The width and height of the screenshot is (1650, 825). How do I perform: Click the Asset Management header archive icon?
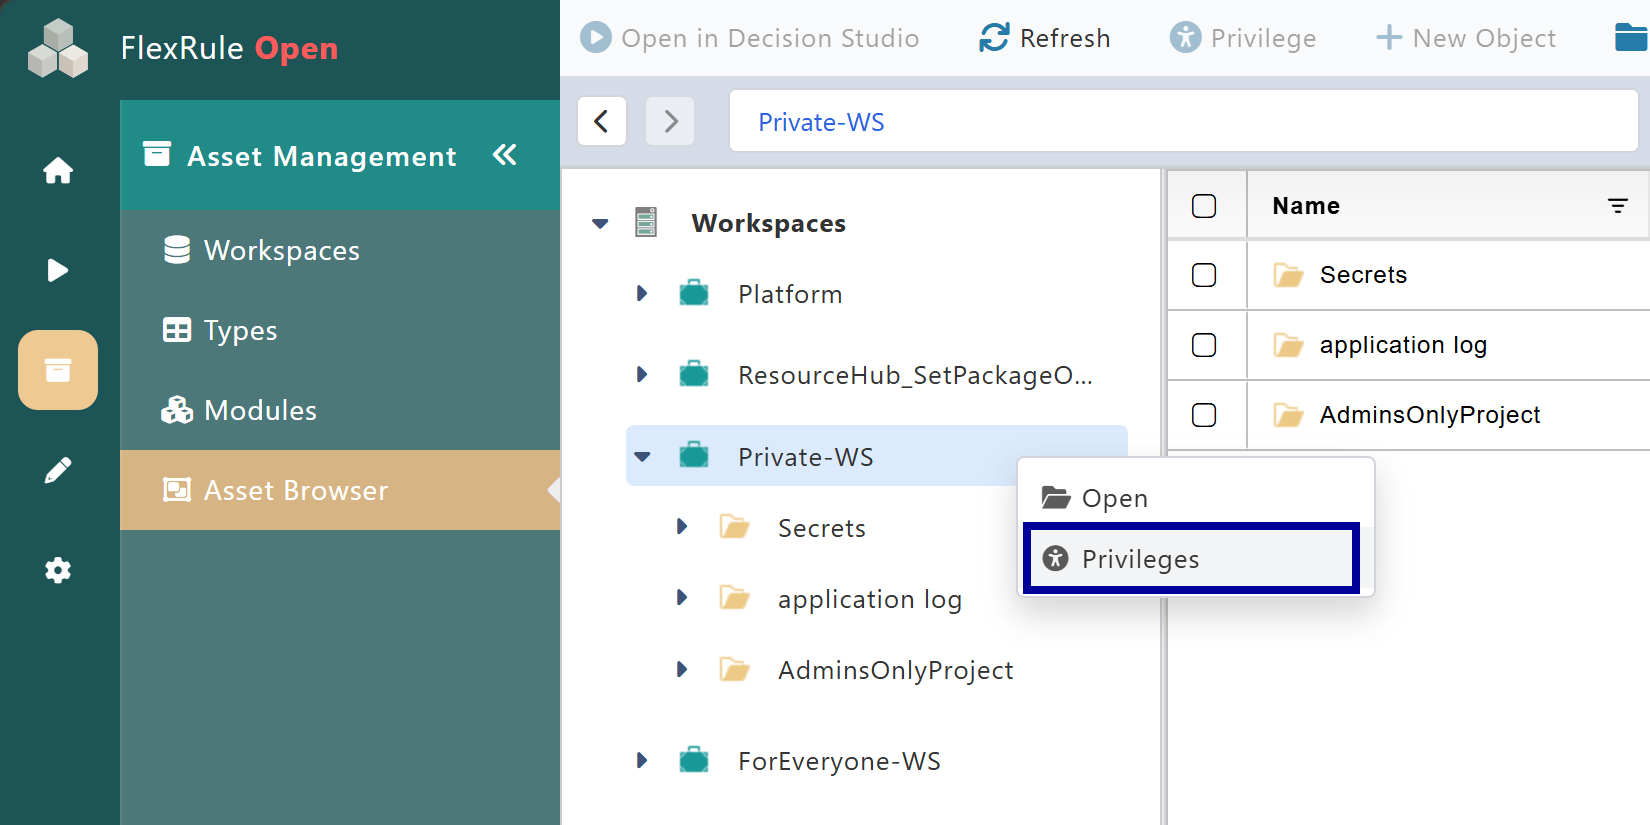tap(157, 154)
